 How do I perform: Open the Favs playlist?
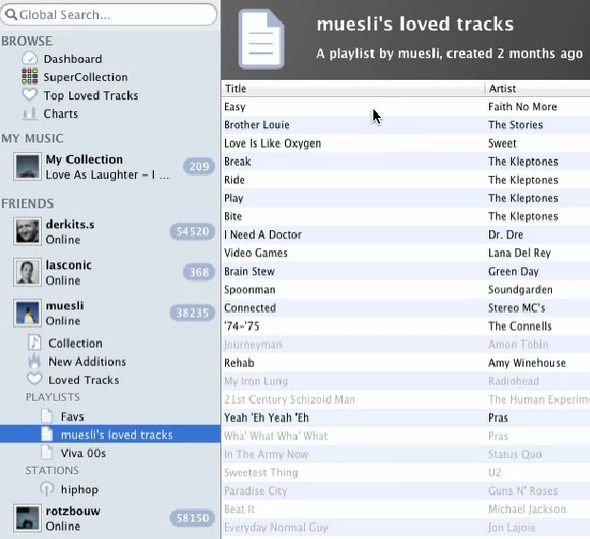point(72,417)
